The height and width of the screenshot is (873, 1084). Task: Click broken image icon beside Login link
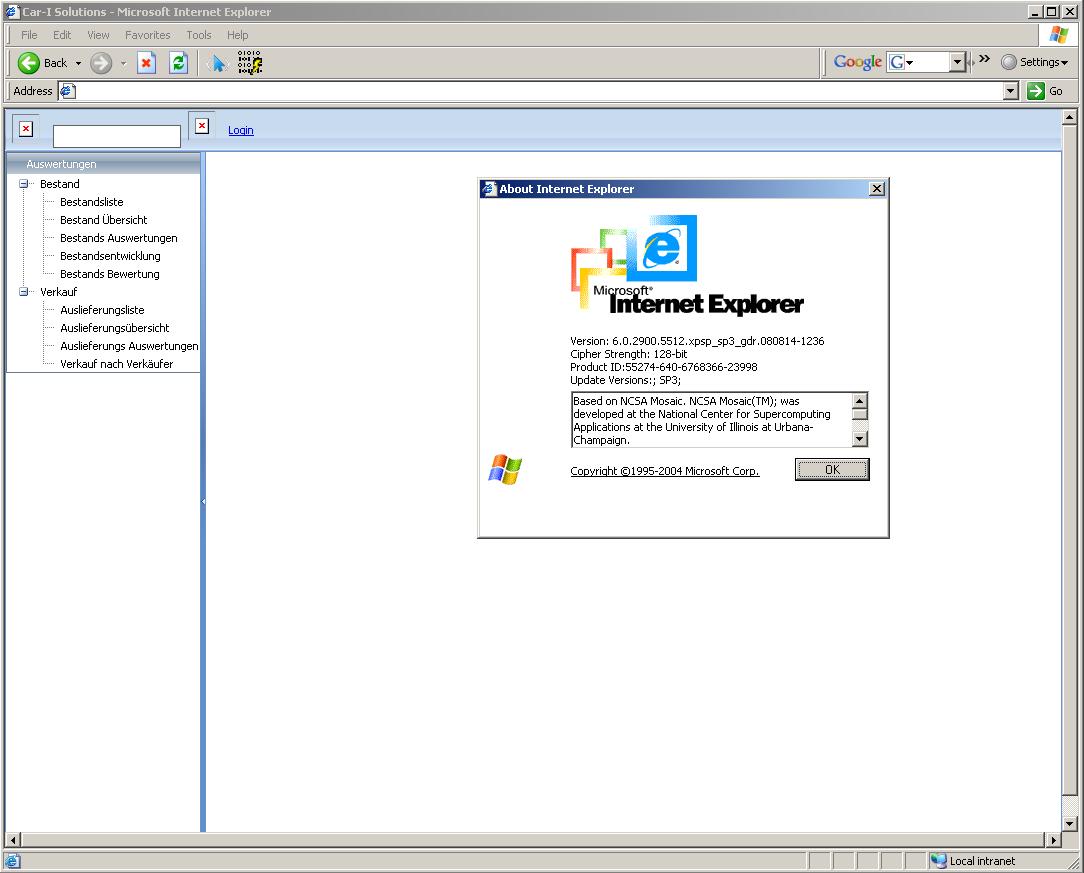click(202, 126)
